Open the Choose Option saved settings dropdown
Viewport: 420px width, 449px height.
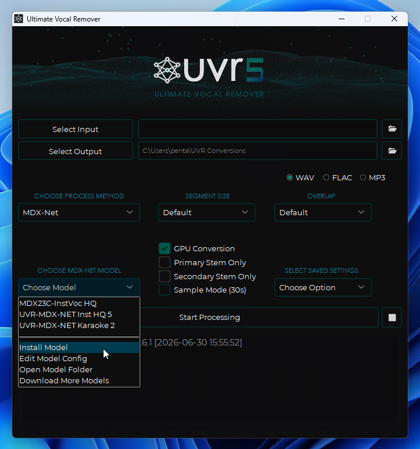pyautogui.click(x=323, y=287)
